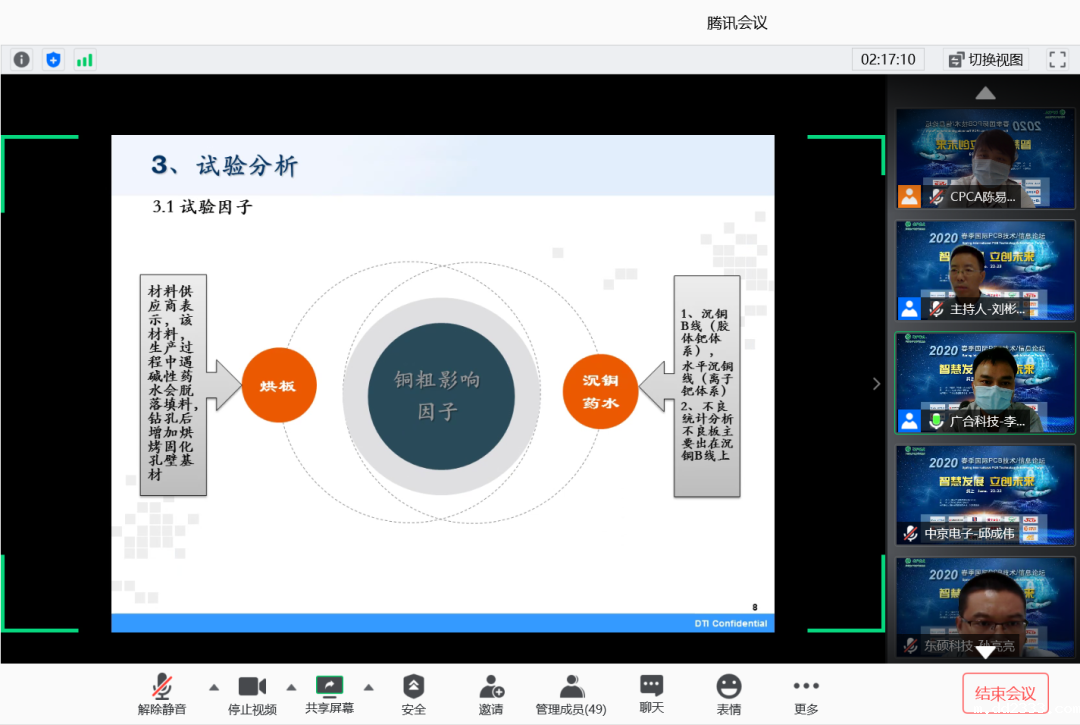The height and width of the screenshot is (725, 1080).
Task: Click the meeting info icon
Action: point(21,59)
